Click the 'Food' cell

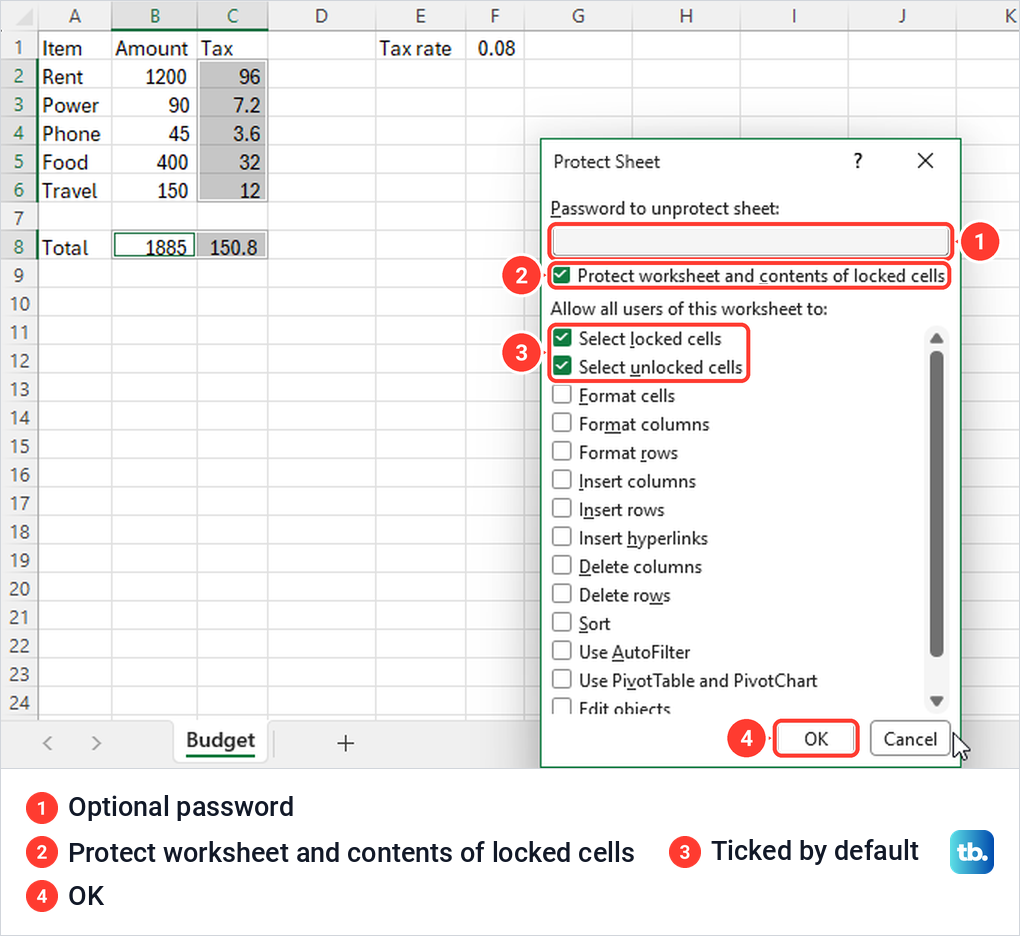tap(75, 162)
